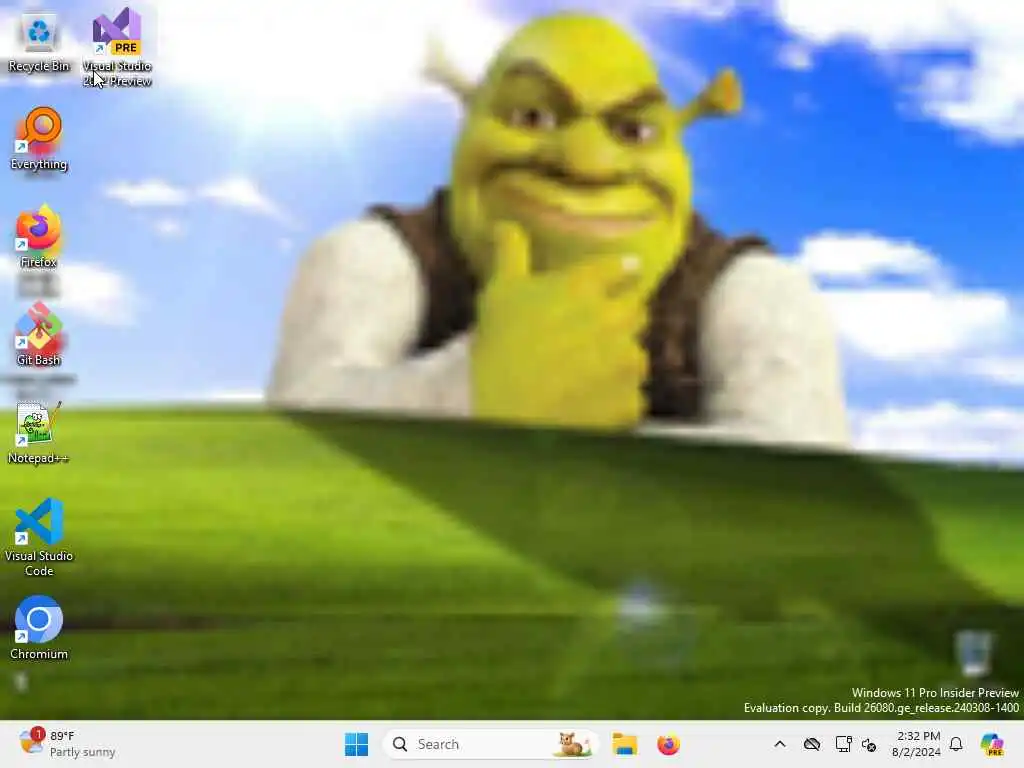
Task: Open Copilot Preview in the taskbar
Action: (992, 744)
